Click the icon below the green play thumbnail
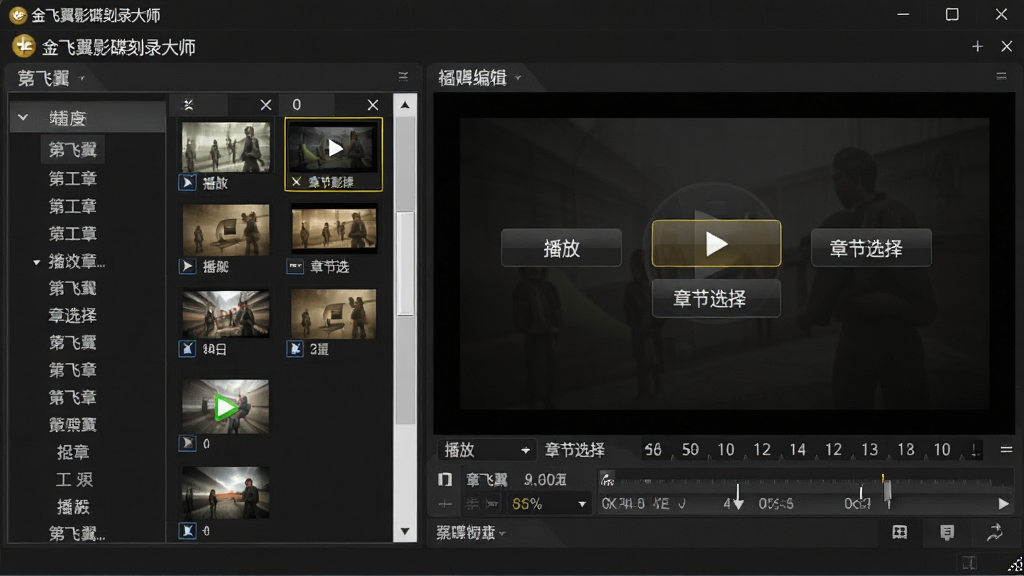 tap(187, 443)
